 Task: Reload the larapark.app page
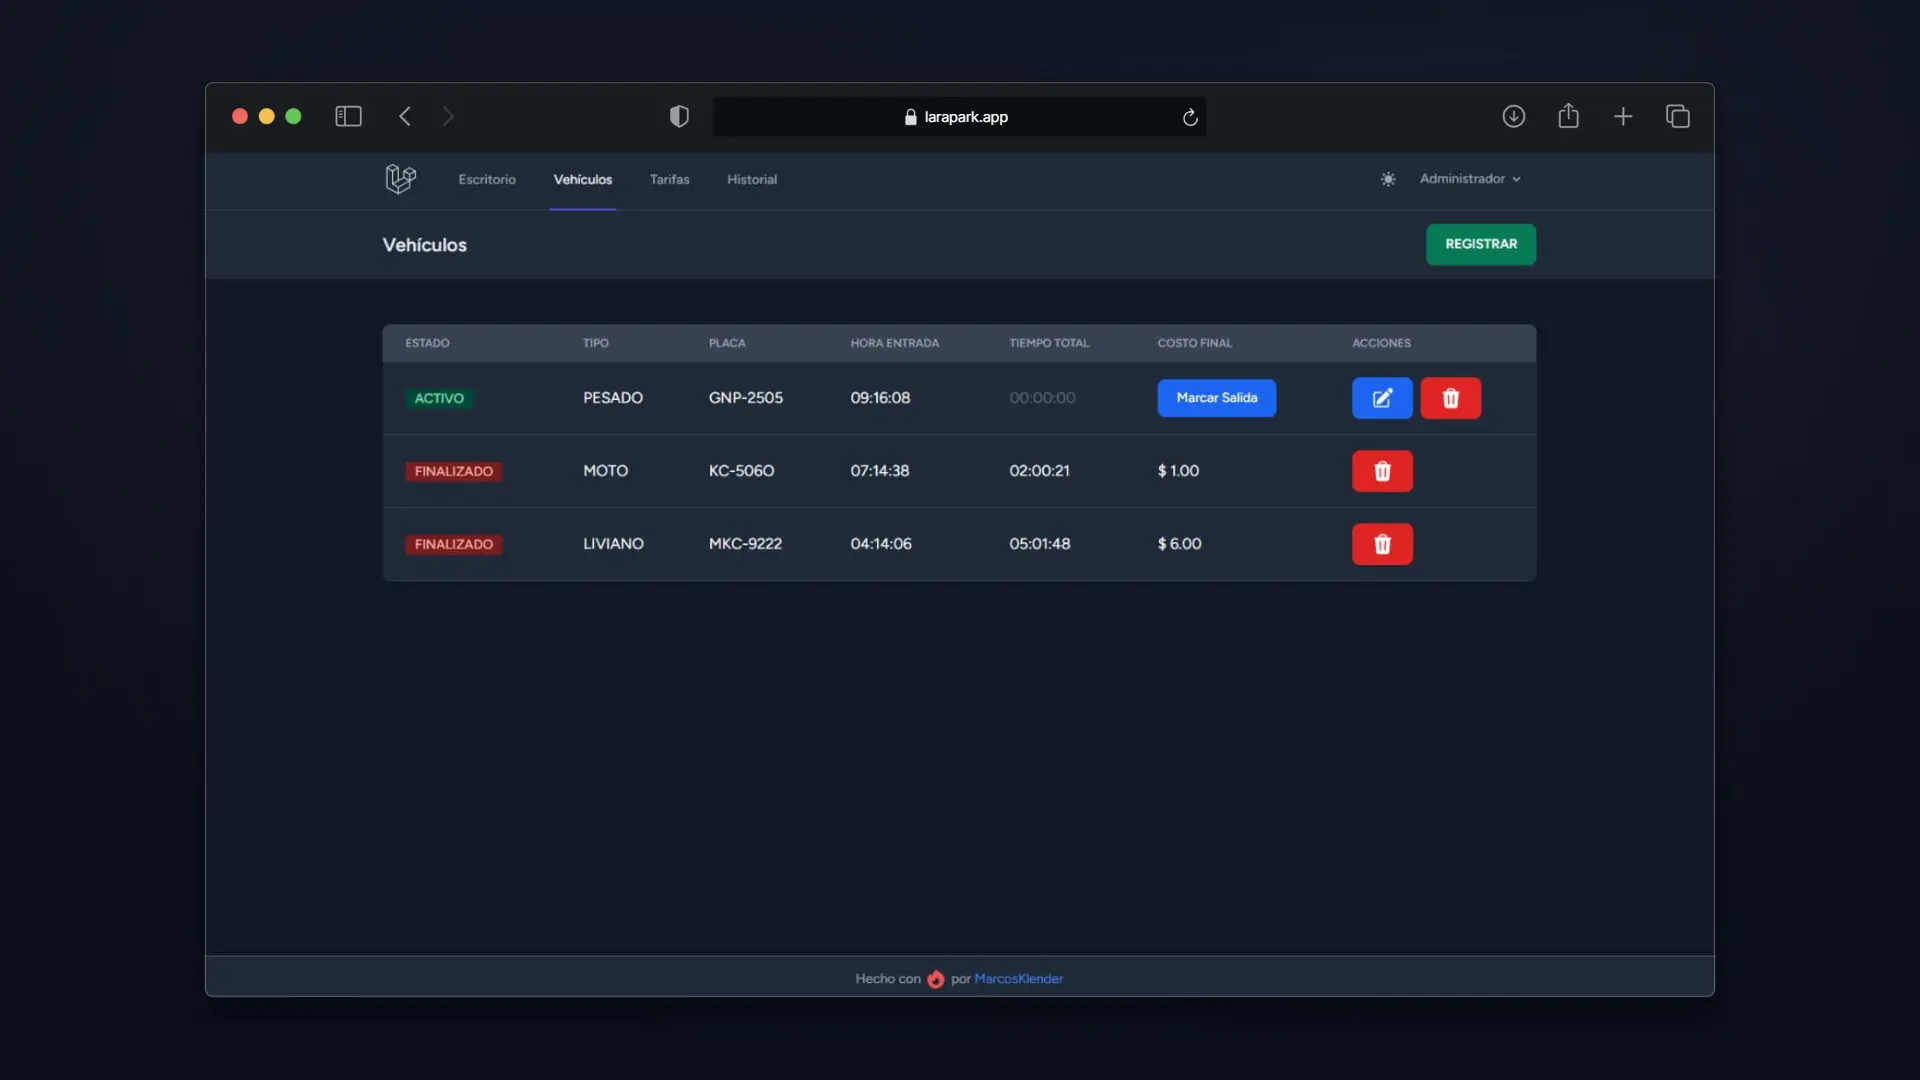click(x=1190, y=118)
